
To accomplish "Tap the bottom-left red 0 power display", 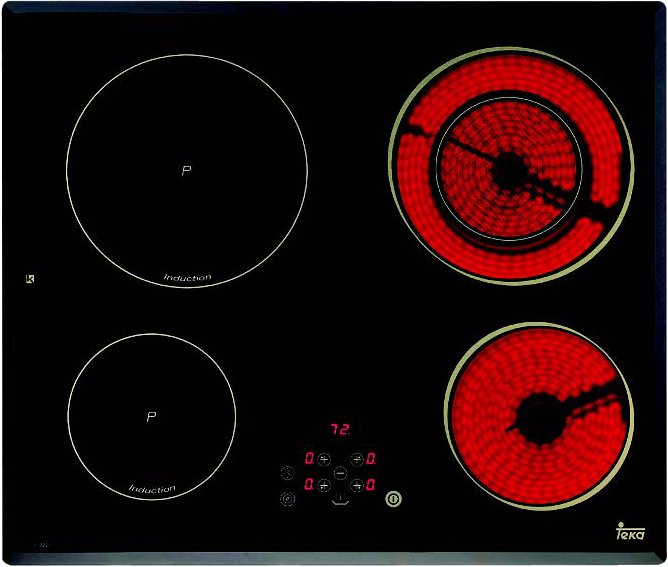I will 309,485.
